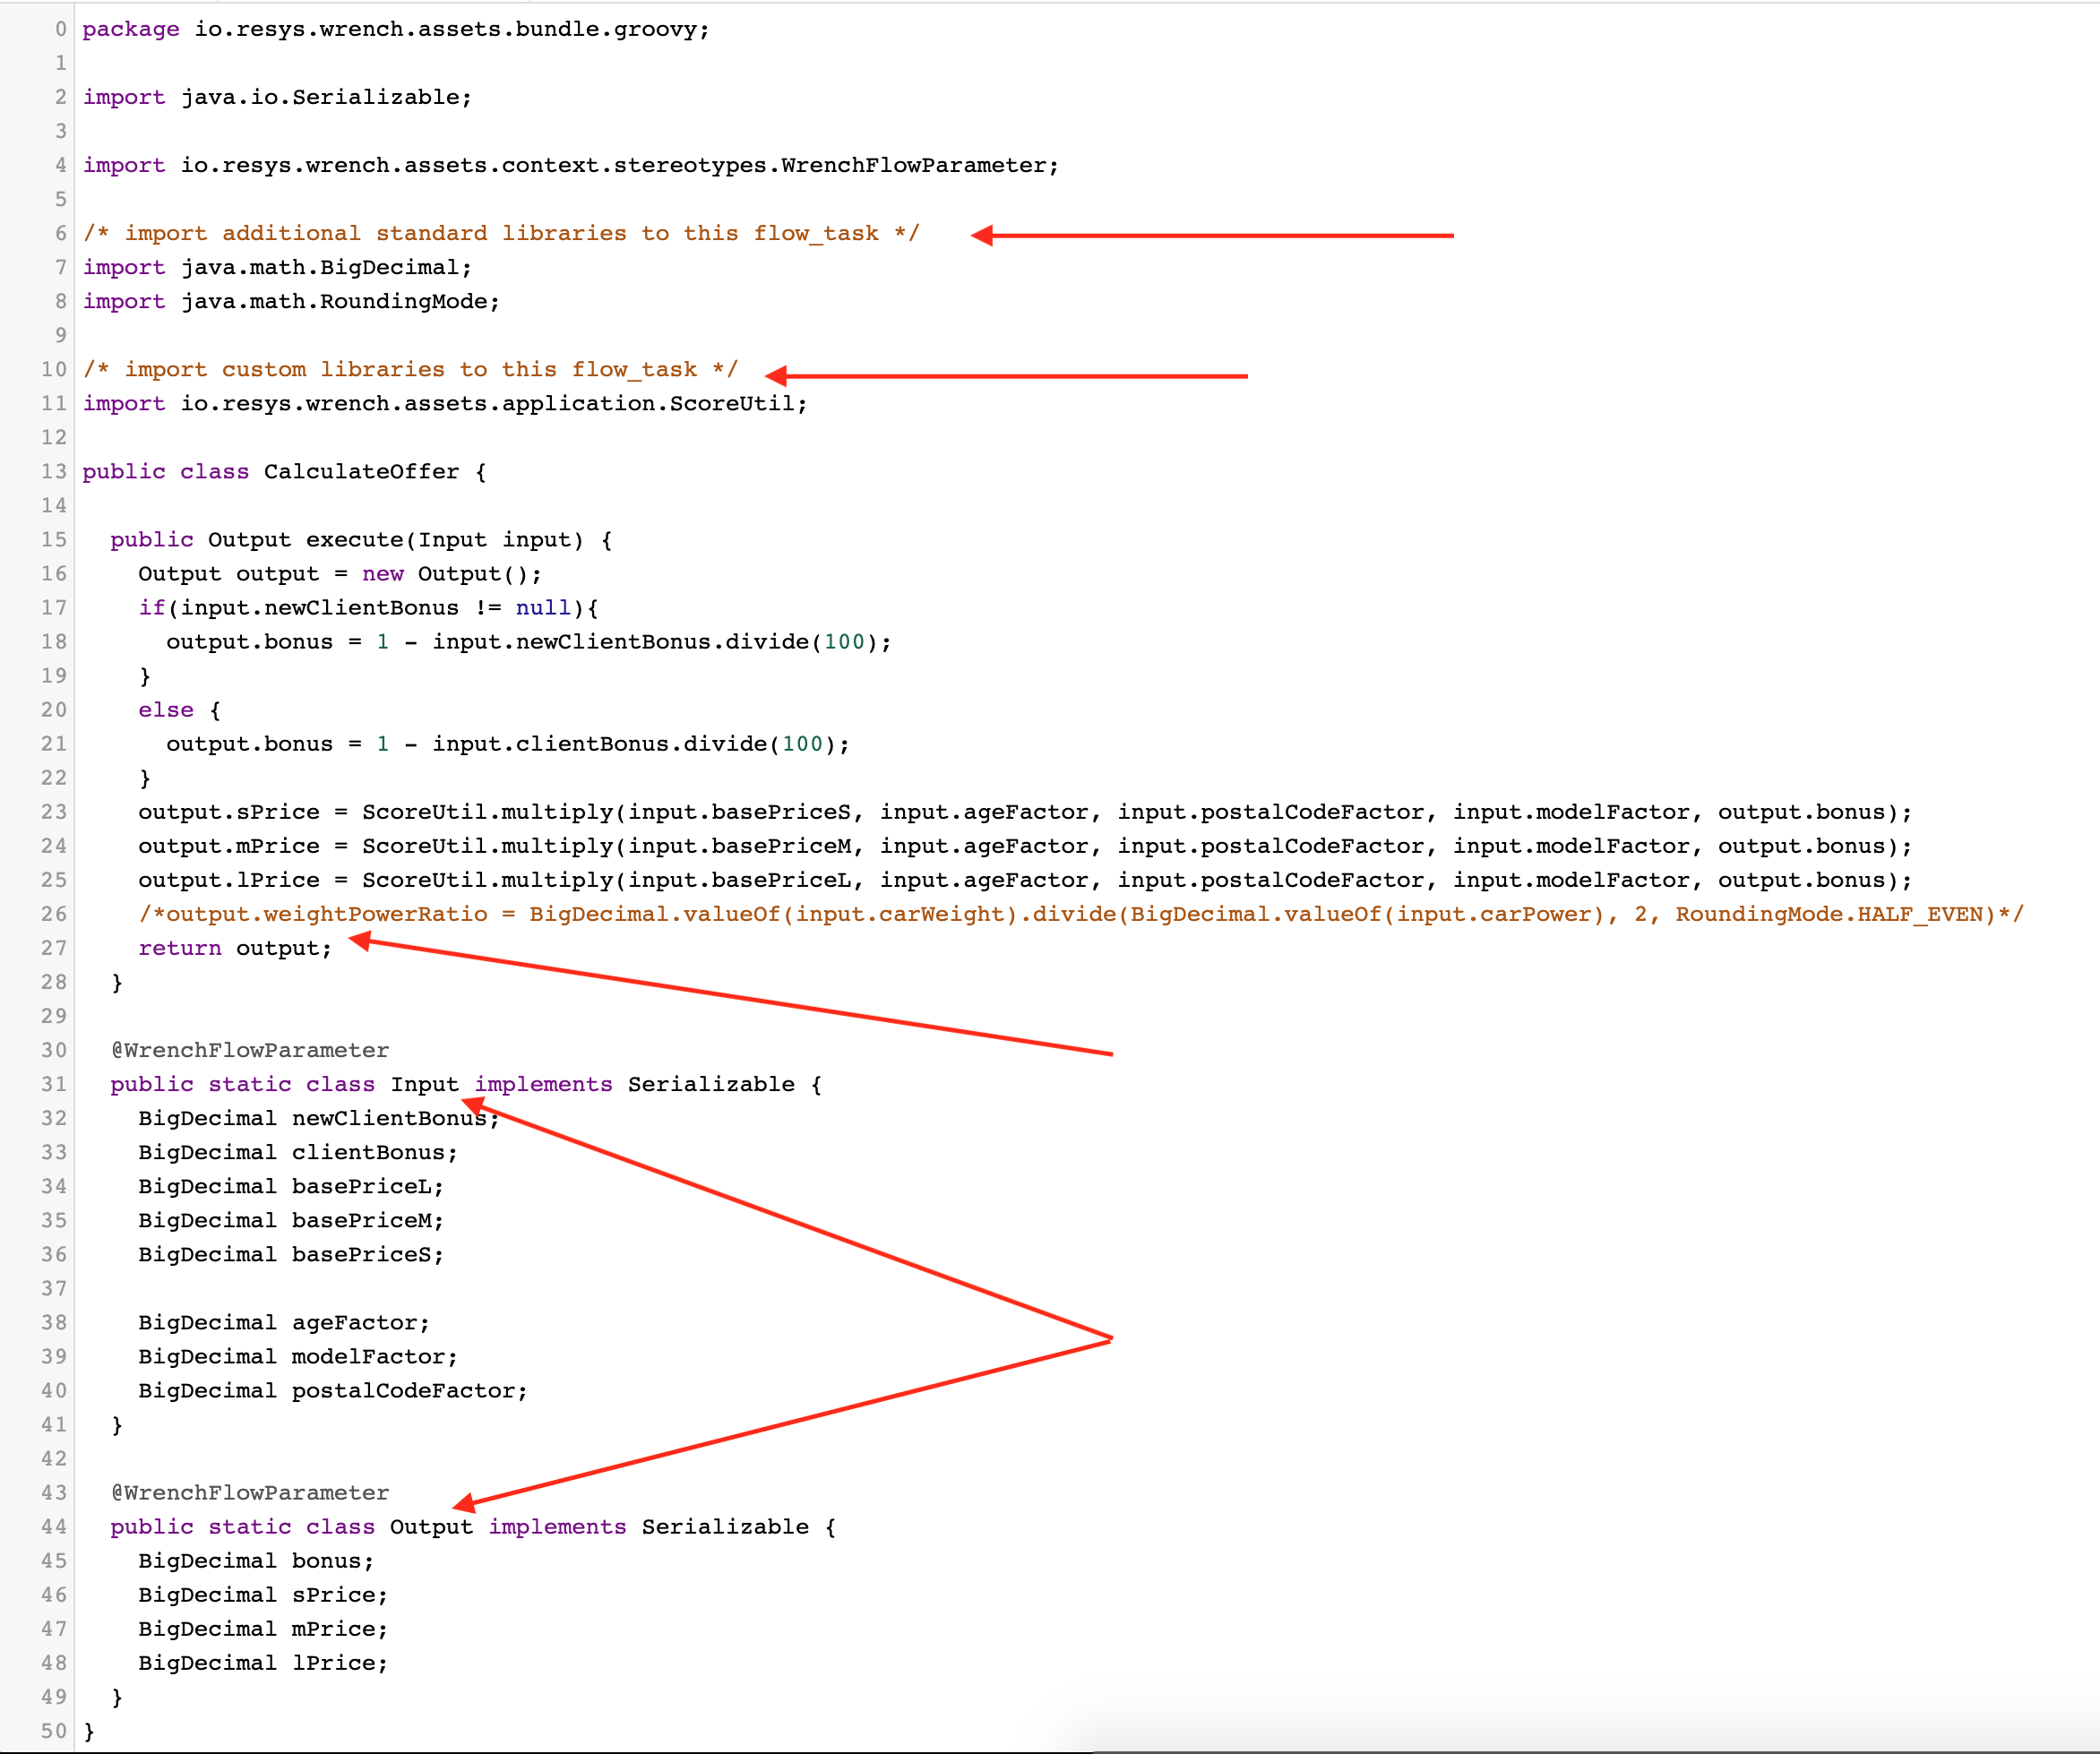Click line number 26 in the gutter
Image resolution: width=2100 pixels, height=1754 pixels.
[x=52, y=913]
